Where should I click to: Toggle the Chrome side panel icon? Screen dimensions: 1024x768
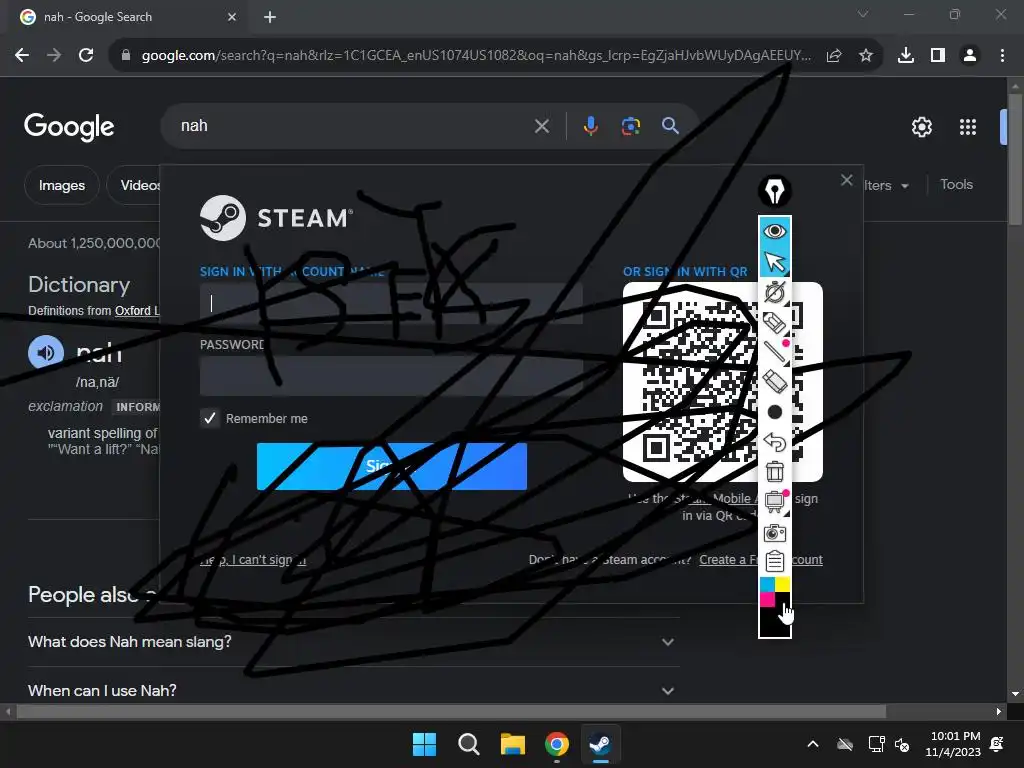pyautogui.click(x=938, y=56)
